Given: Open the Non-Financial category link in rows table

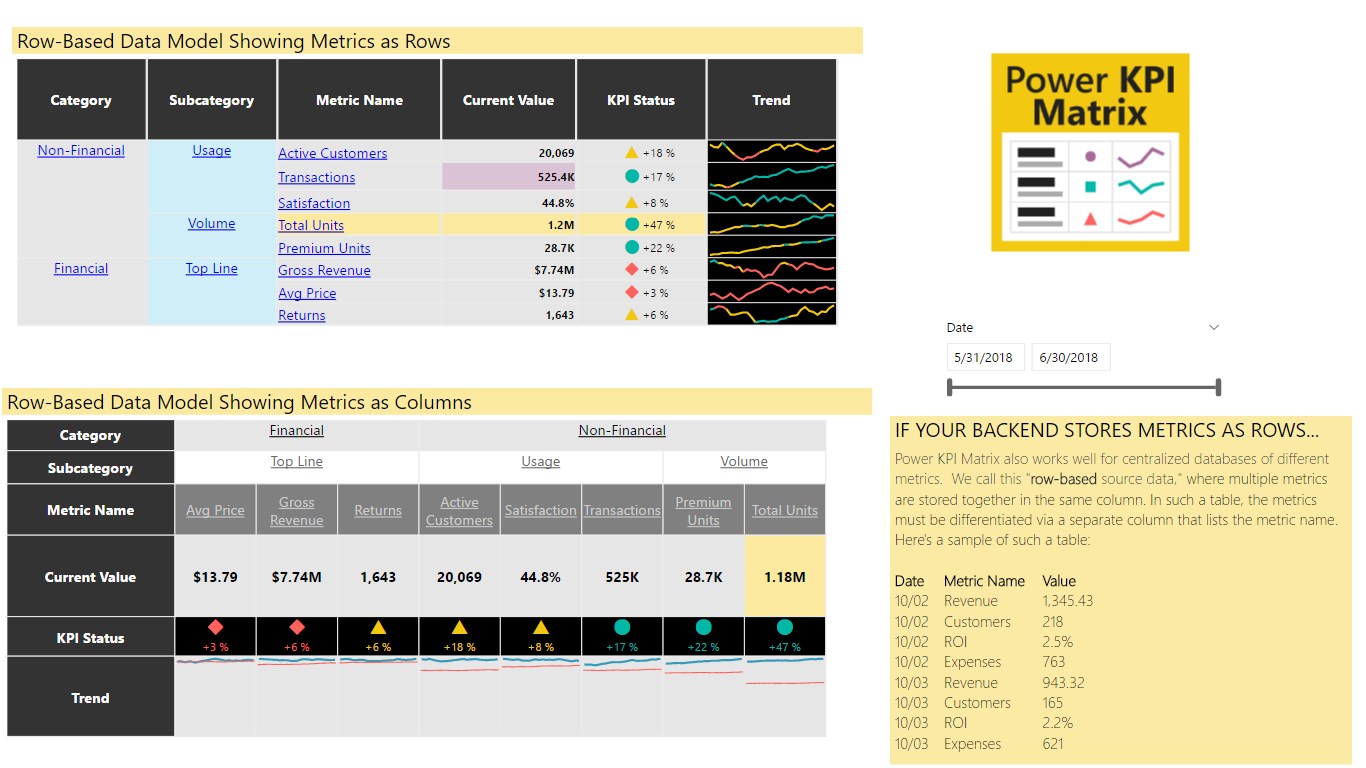Looking at the screenshot, I should (81, 150).
